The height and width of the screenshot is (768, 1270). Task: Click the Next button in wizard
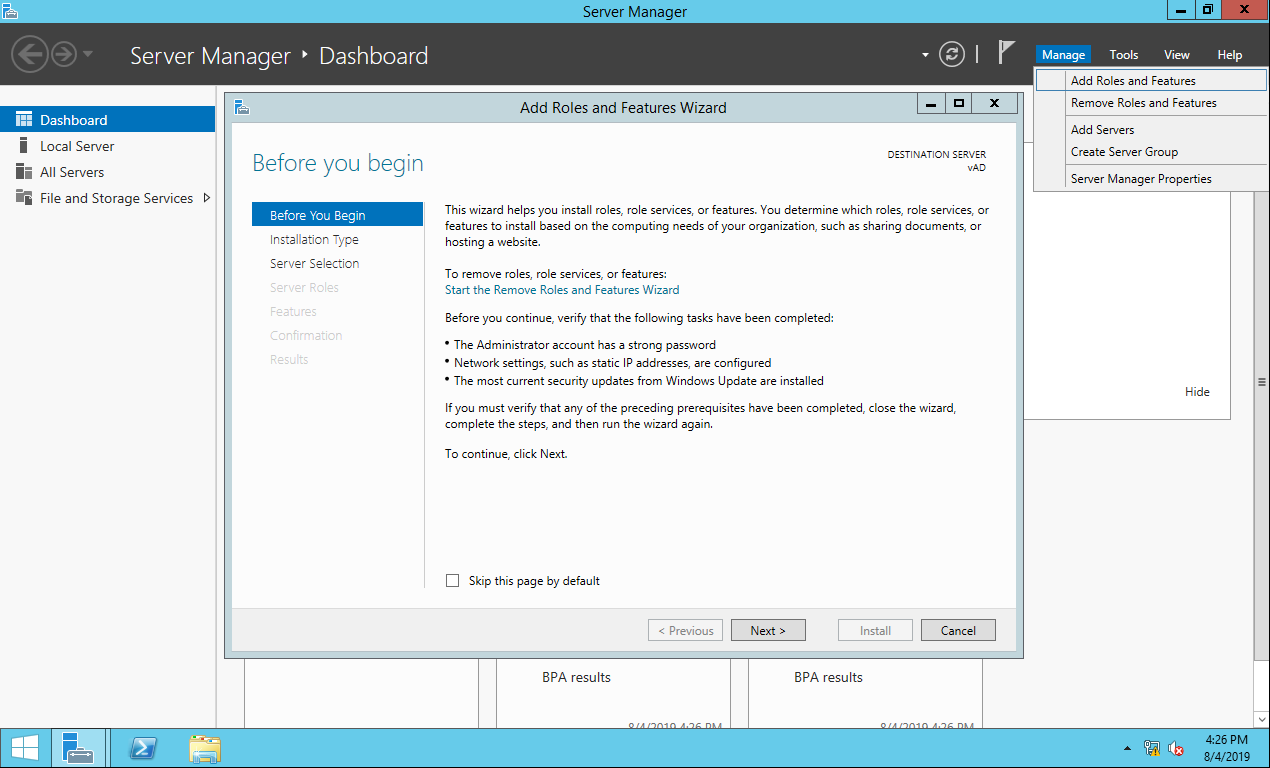[x=768, y=630]
